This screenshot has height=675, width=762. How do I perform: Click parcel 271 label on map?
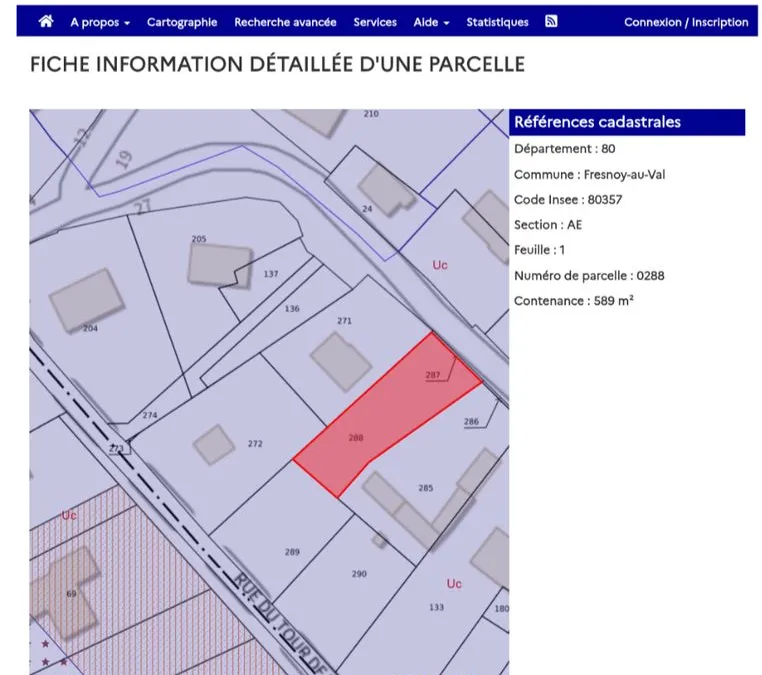(x=344, y=321)
